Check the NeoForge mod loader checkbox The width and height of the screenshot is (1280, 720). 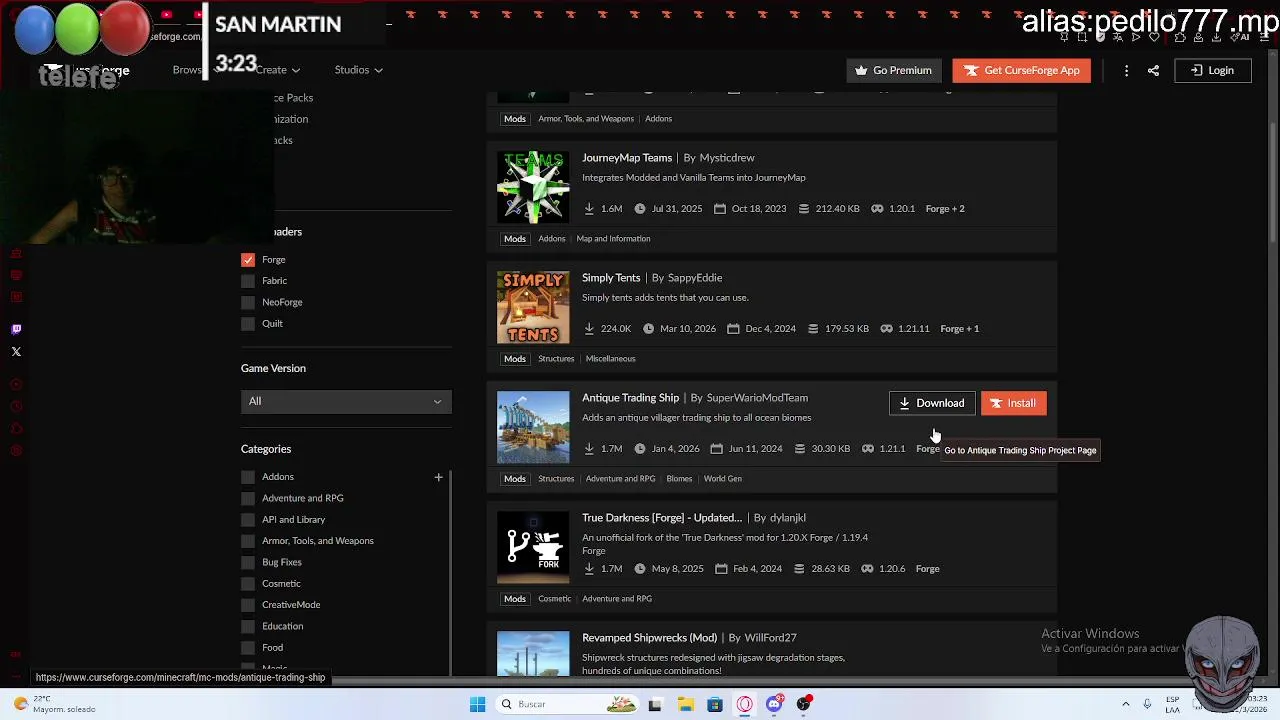pyautogui.click(x=248, y=302)
